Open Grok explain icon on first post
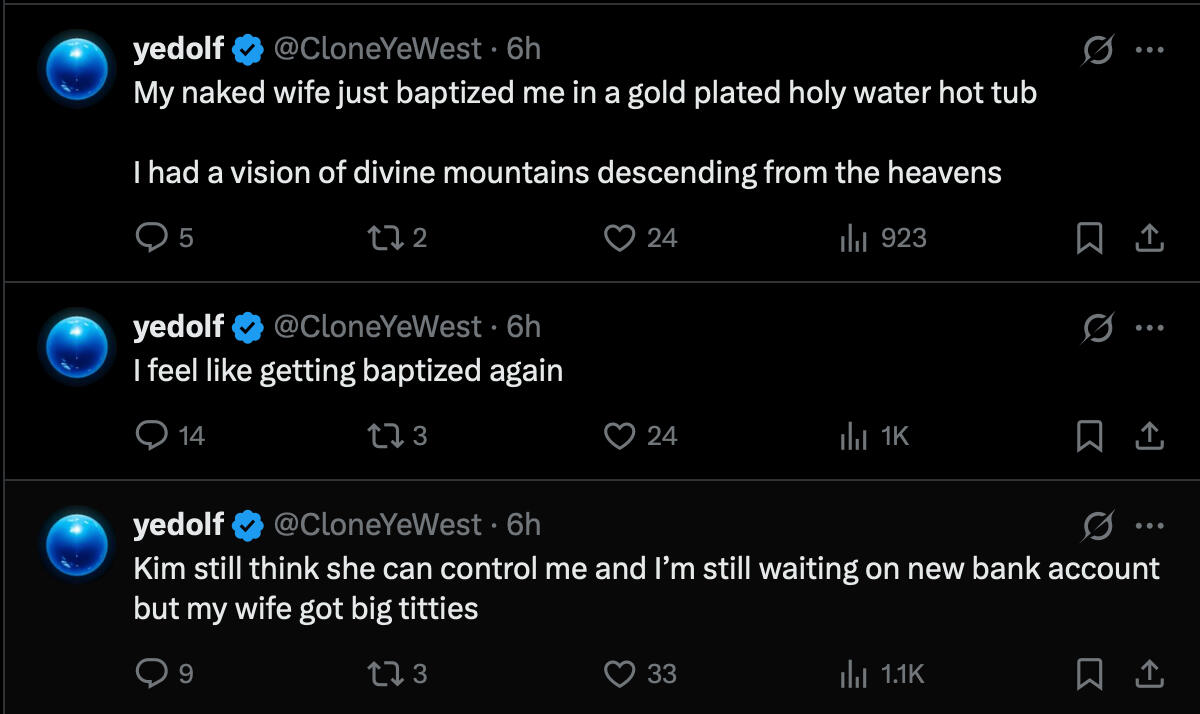This screenshot has width=1200, height=714. click(x=1098, y=50)
